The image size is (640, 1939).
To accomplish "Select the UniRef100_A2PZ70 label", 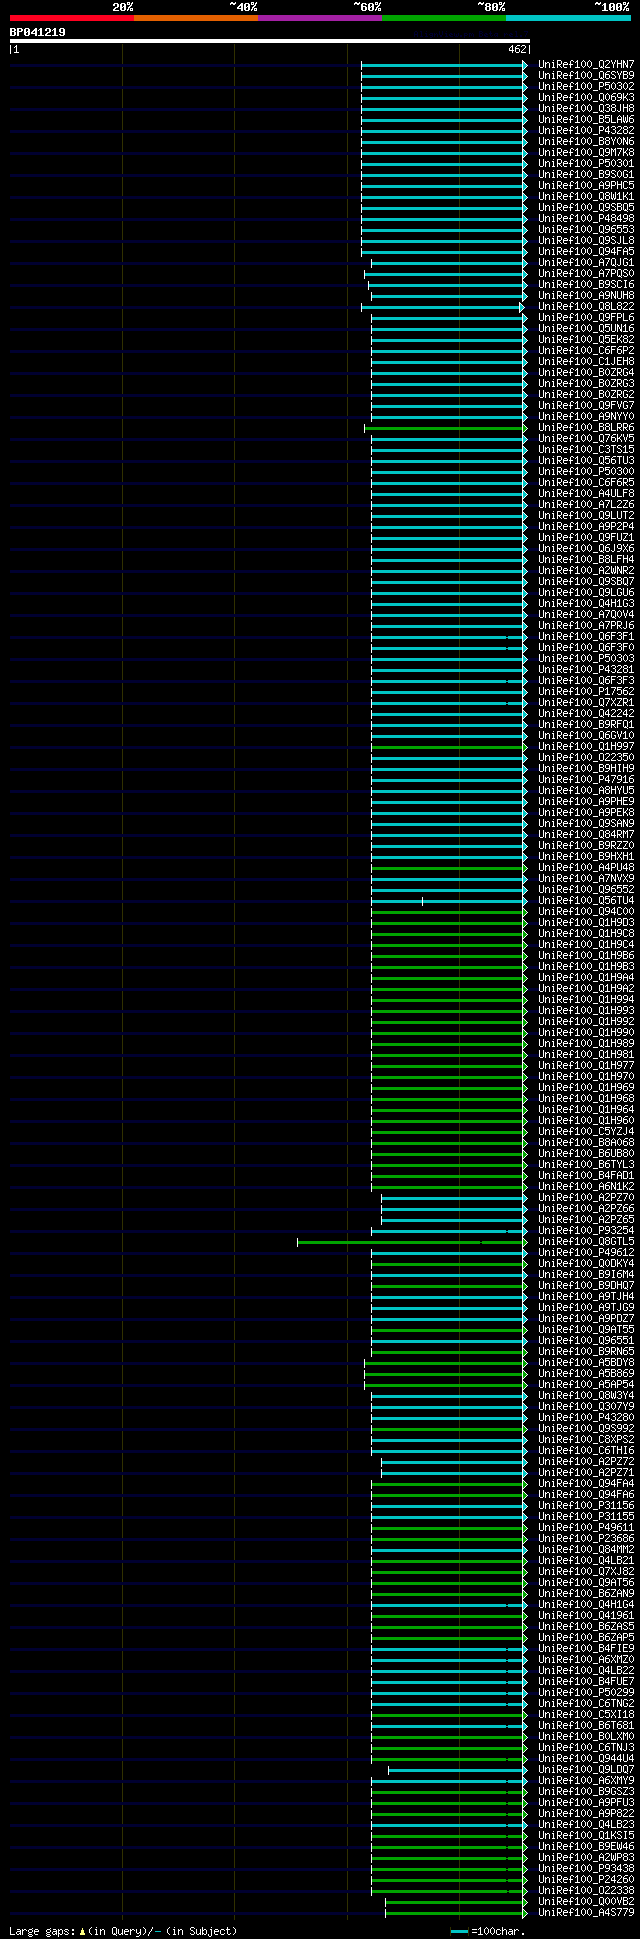I will click(x=586, y=1197).
